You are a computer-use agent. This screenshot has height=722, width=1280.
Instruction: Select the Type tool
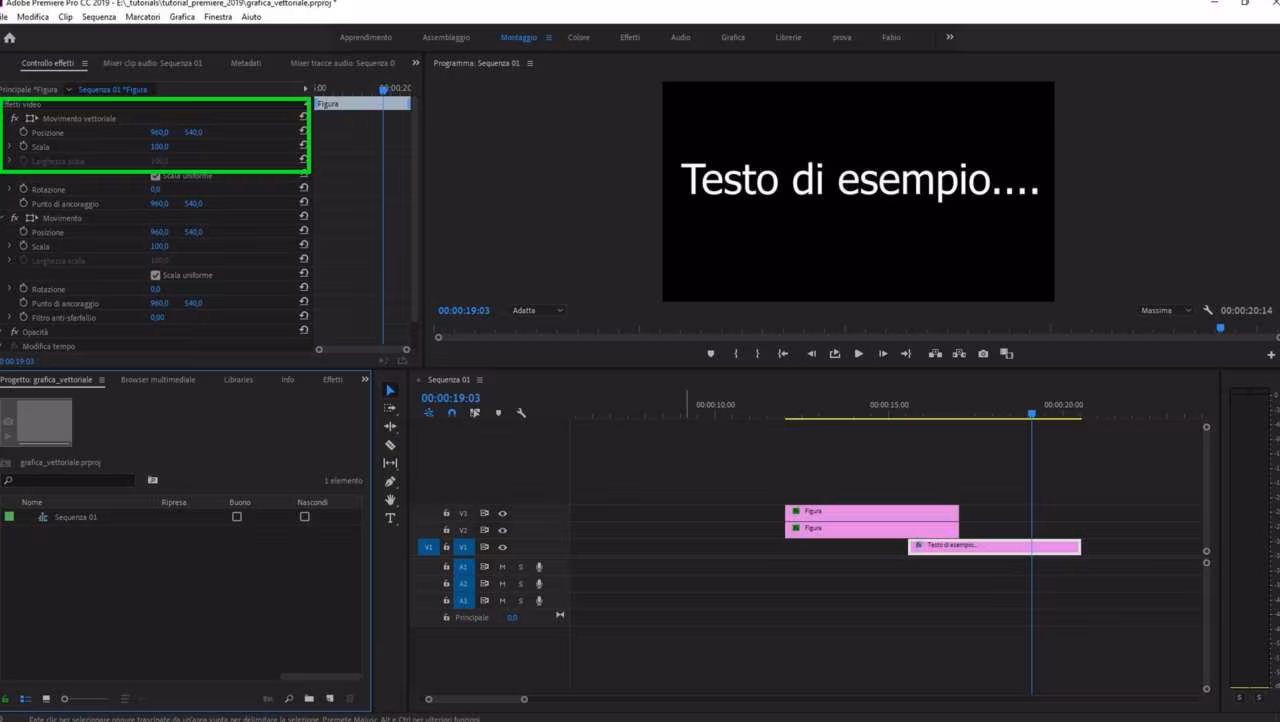pos(391,518)
